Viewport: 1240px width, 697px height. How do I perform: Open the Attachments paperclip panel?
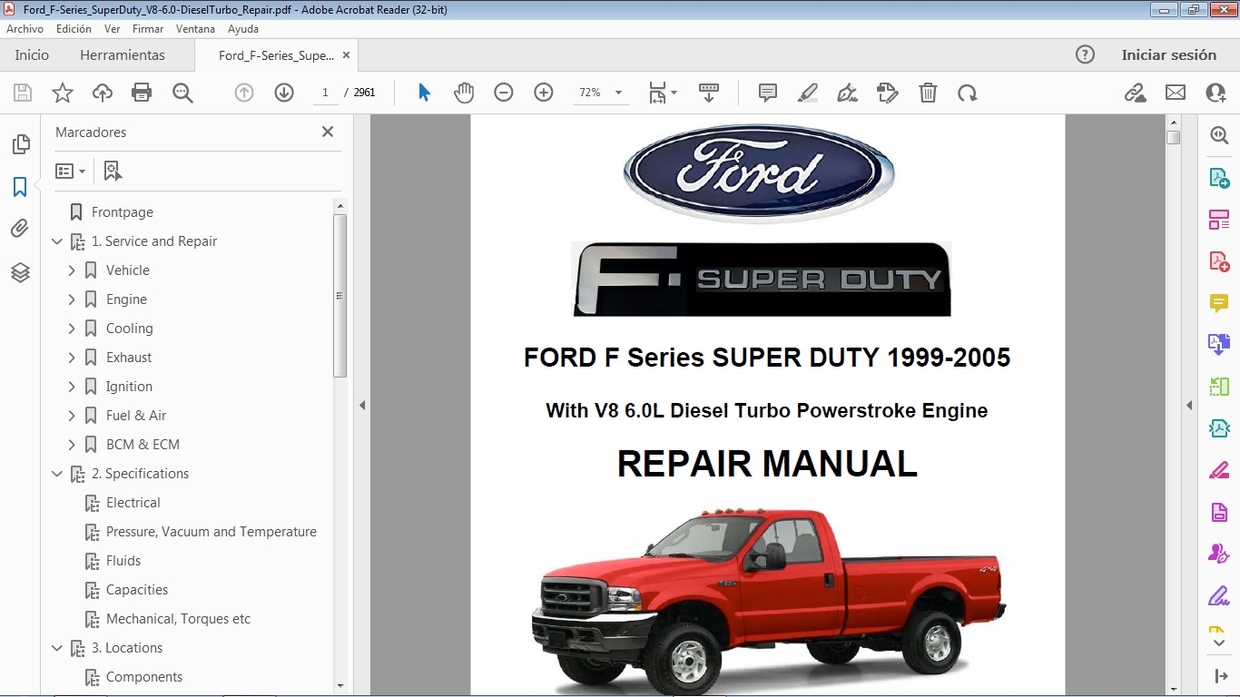[x=20, y=228]
